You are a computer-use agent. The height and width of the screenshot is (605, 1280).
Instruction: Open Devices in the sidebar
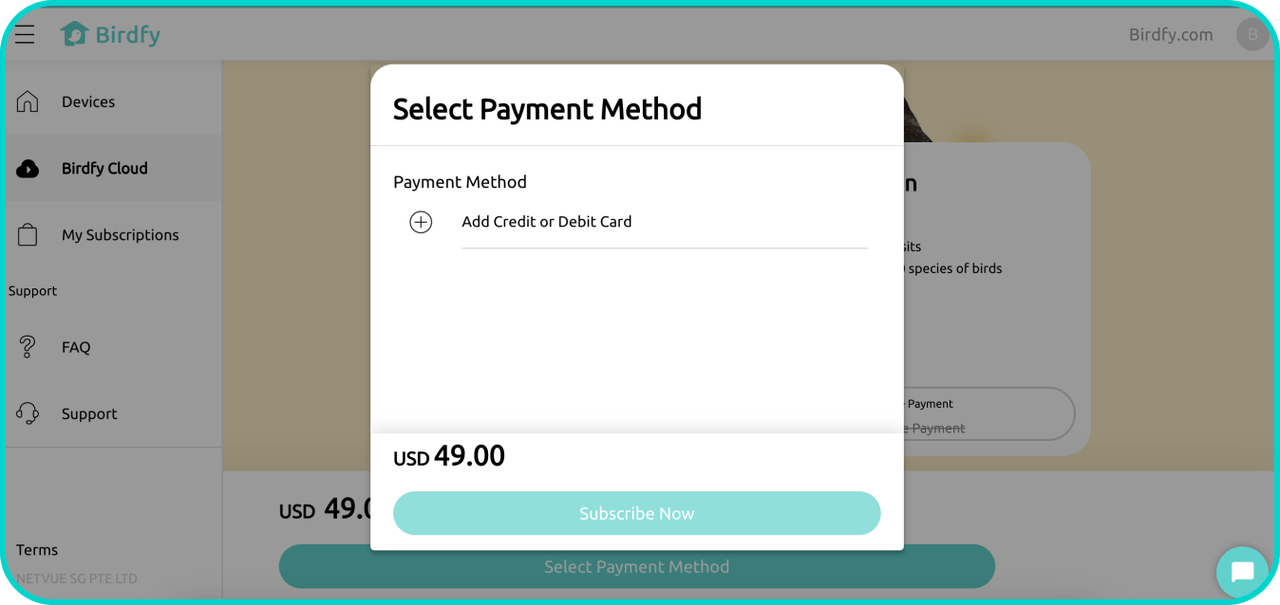coord(88,102)
